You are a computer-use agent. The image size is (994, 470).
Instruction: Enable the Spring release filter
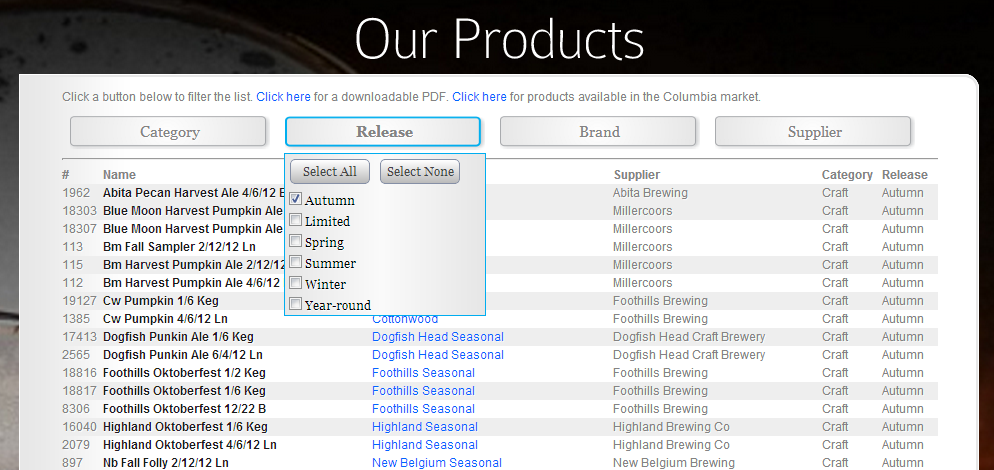coord(295,241)
